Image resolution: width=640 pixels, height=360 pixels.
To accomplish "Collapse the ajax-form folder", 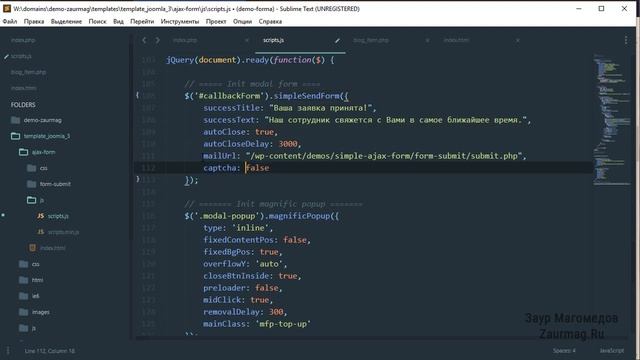I will tap(43, 152).
